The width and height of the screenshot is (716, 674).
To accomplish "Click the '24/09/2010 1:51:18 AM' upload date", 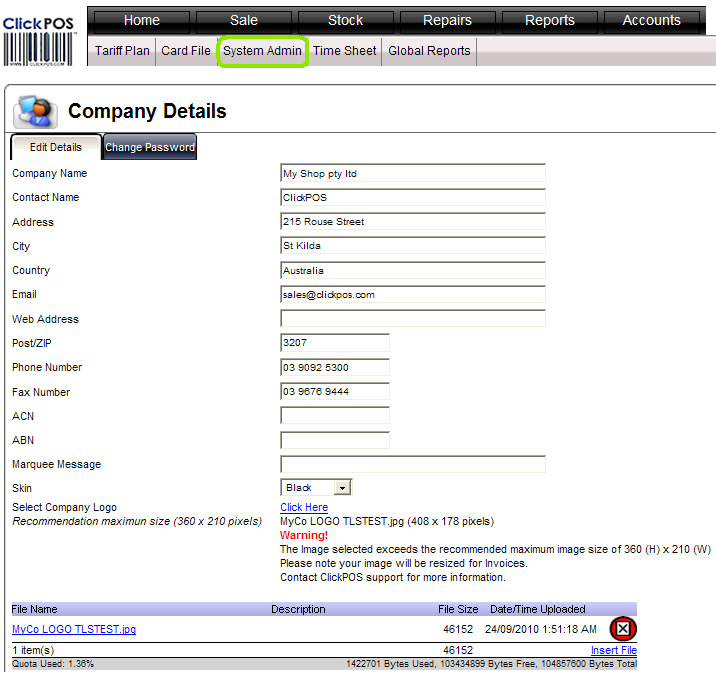I will pos(541,629).
